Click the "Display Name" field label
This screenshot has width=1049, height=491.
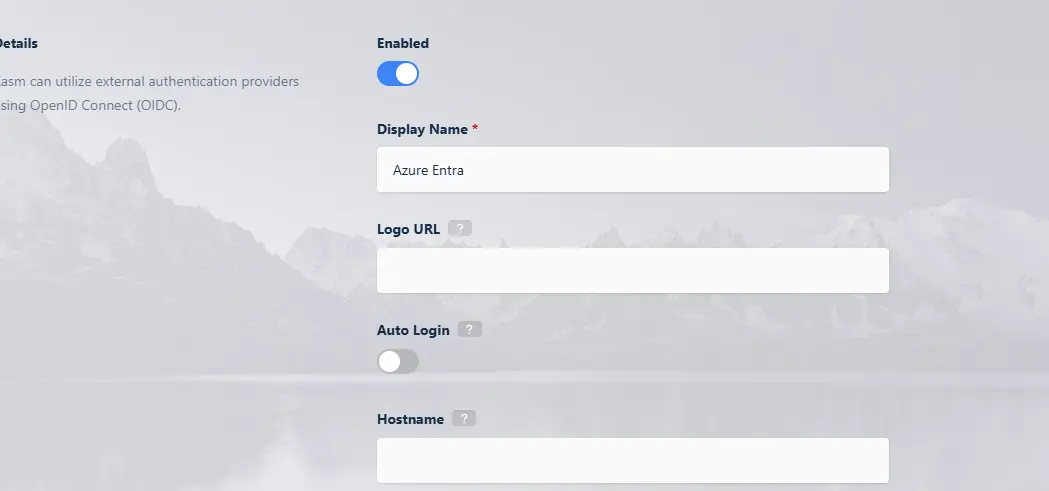click(422, 129)
